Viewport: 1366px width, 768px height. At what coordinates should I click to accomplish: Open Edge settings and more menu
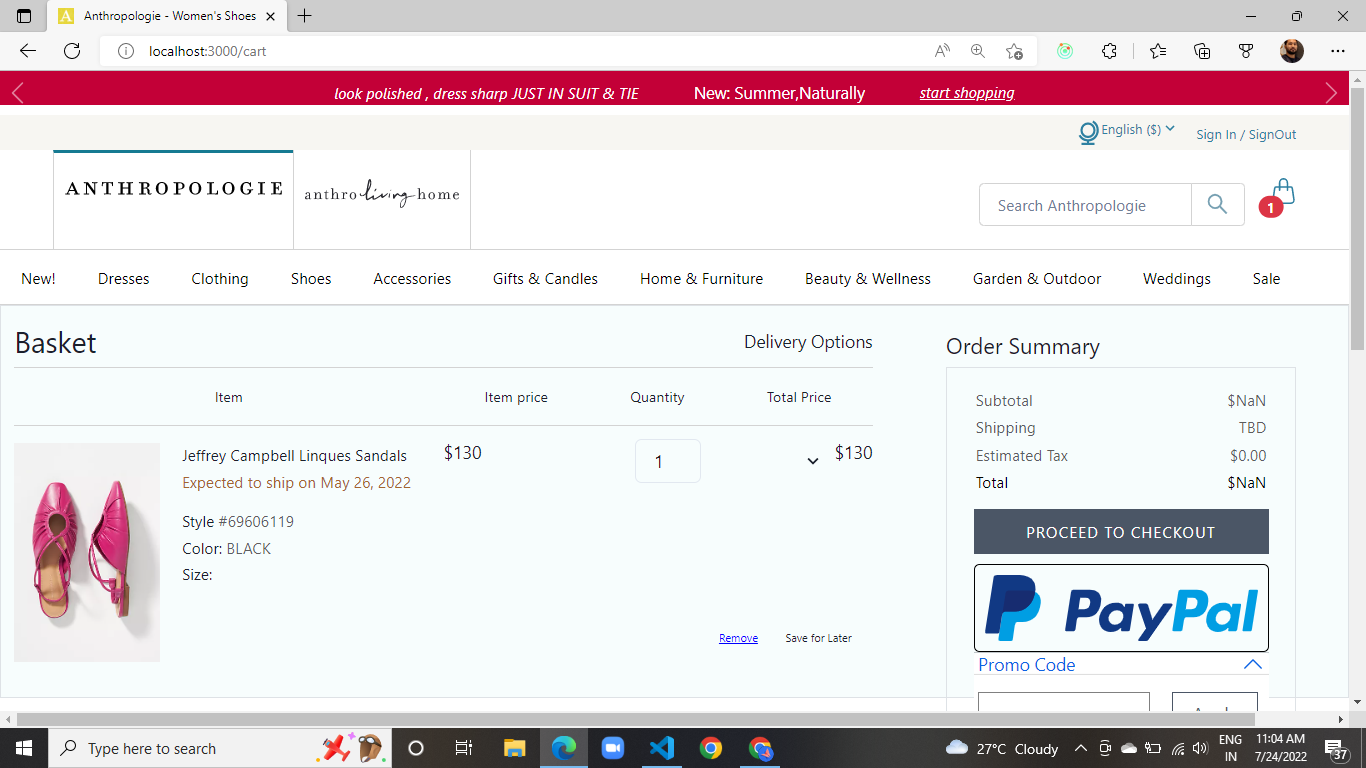(1338, 51)
